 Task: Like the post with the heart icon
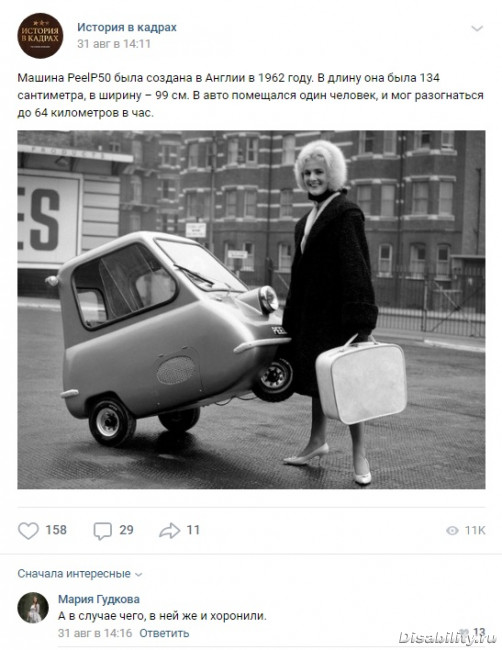(28, 531)
